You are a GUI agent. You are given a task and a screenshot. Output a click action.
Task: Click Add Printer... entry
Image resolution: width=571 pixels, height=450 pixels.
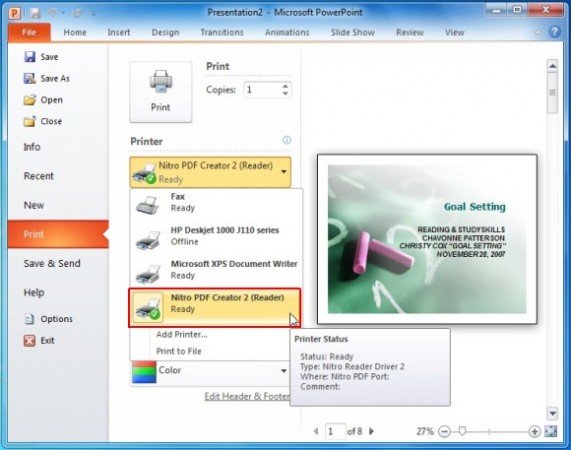(x=182, y=335)
